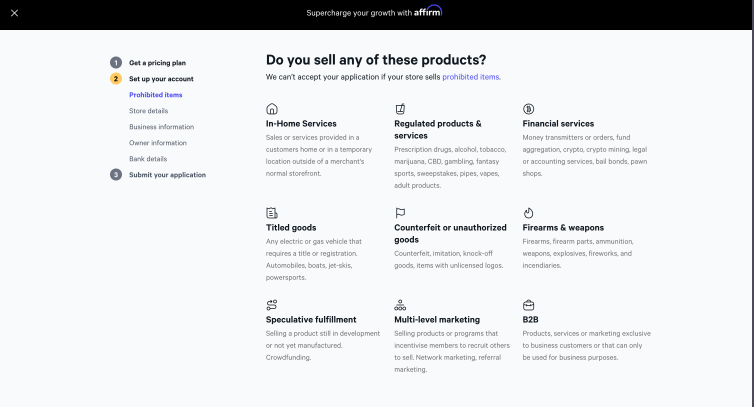This screenshot has height=407, width=754.
Task: Select step 1 Get a pricing plan
Action: tap(148, 63)
